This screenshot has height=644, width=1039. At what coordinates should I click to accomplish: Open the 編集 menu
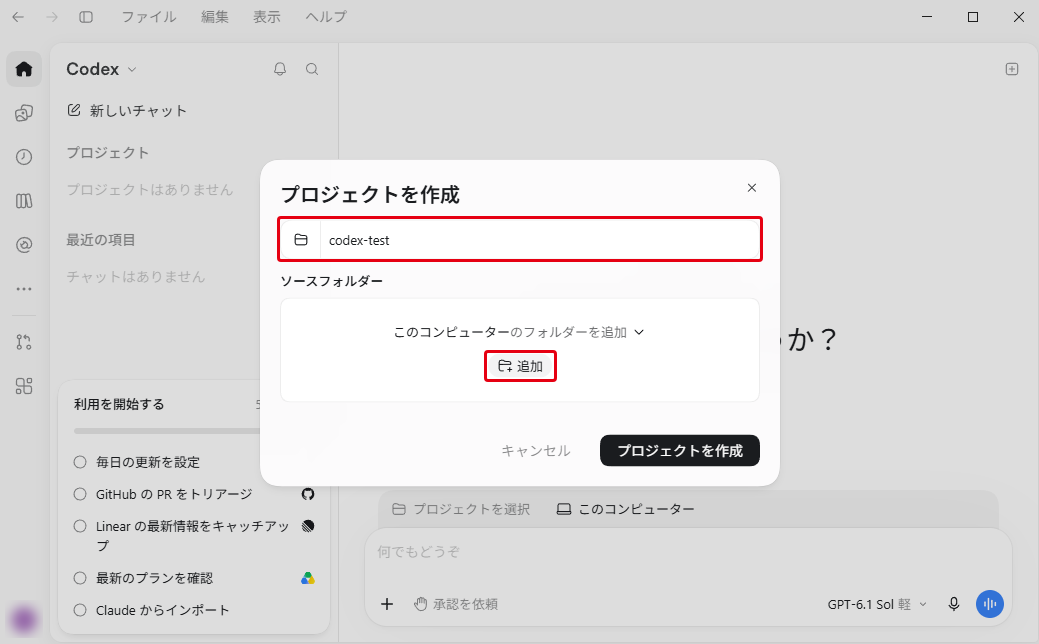(x=215, y=17)
